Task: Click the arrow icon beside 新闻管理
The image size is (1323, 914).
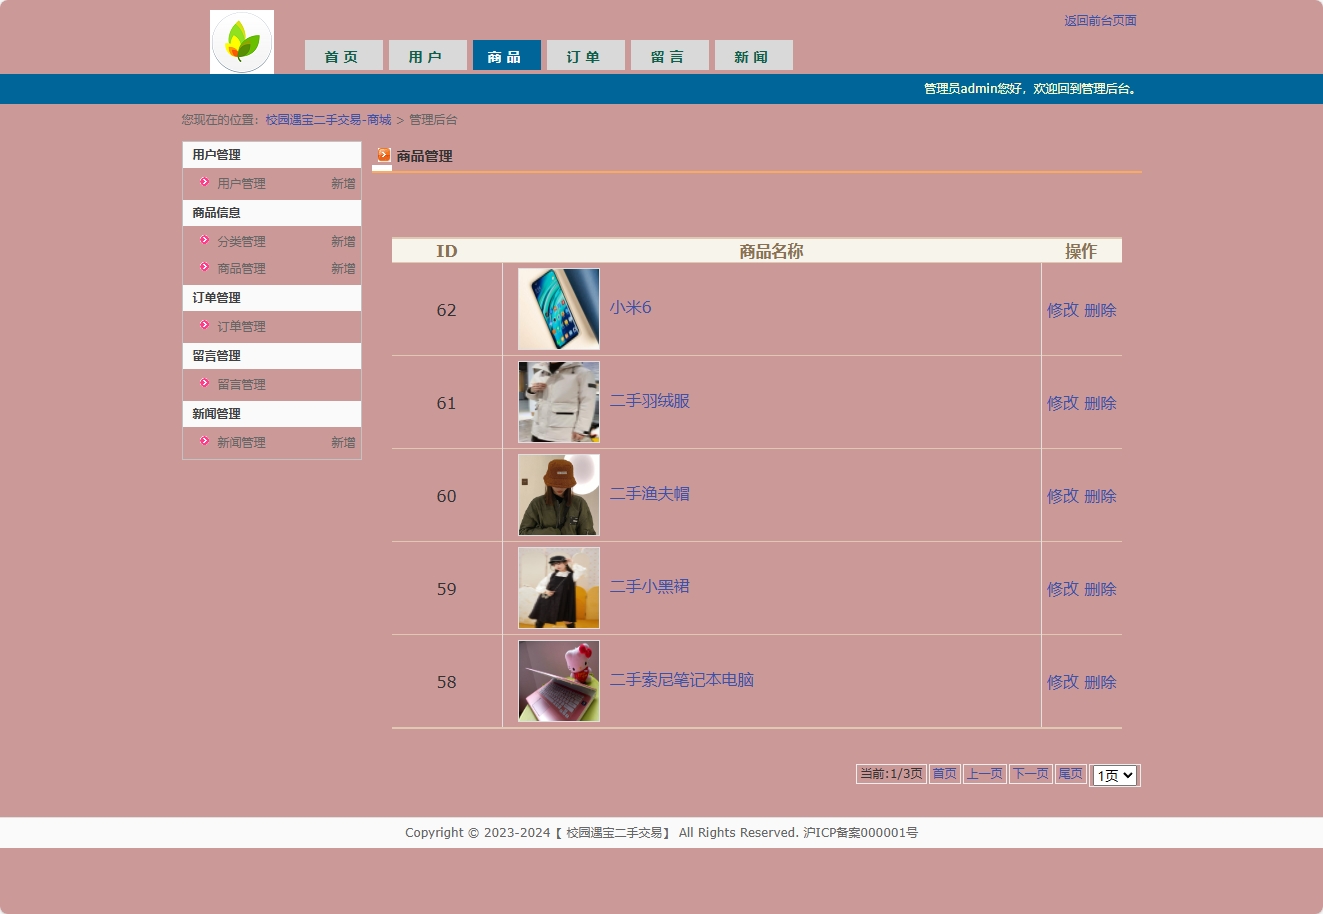Action: click(203, 442)
